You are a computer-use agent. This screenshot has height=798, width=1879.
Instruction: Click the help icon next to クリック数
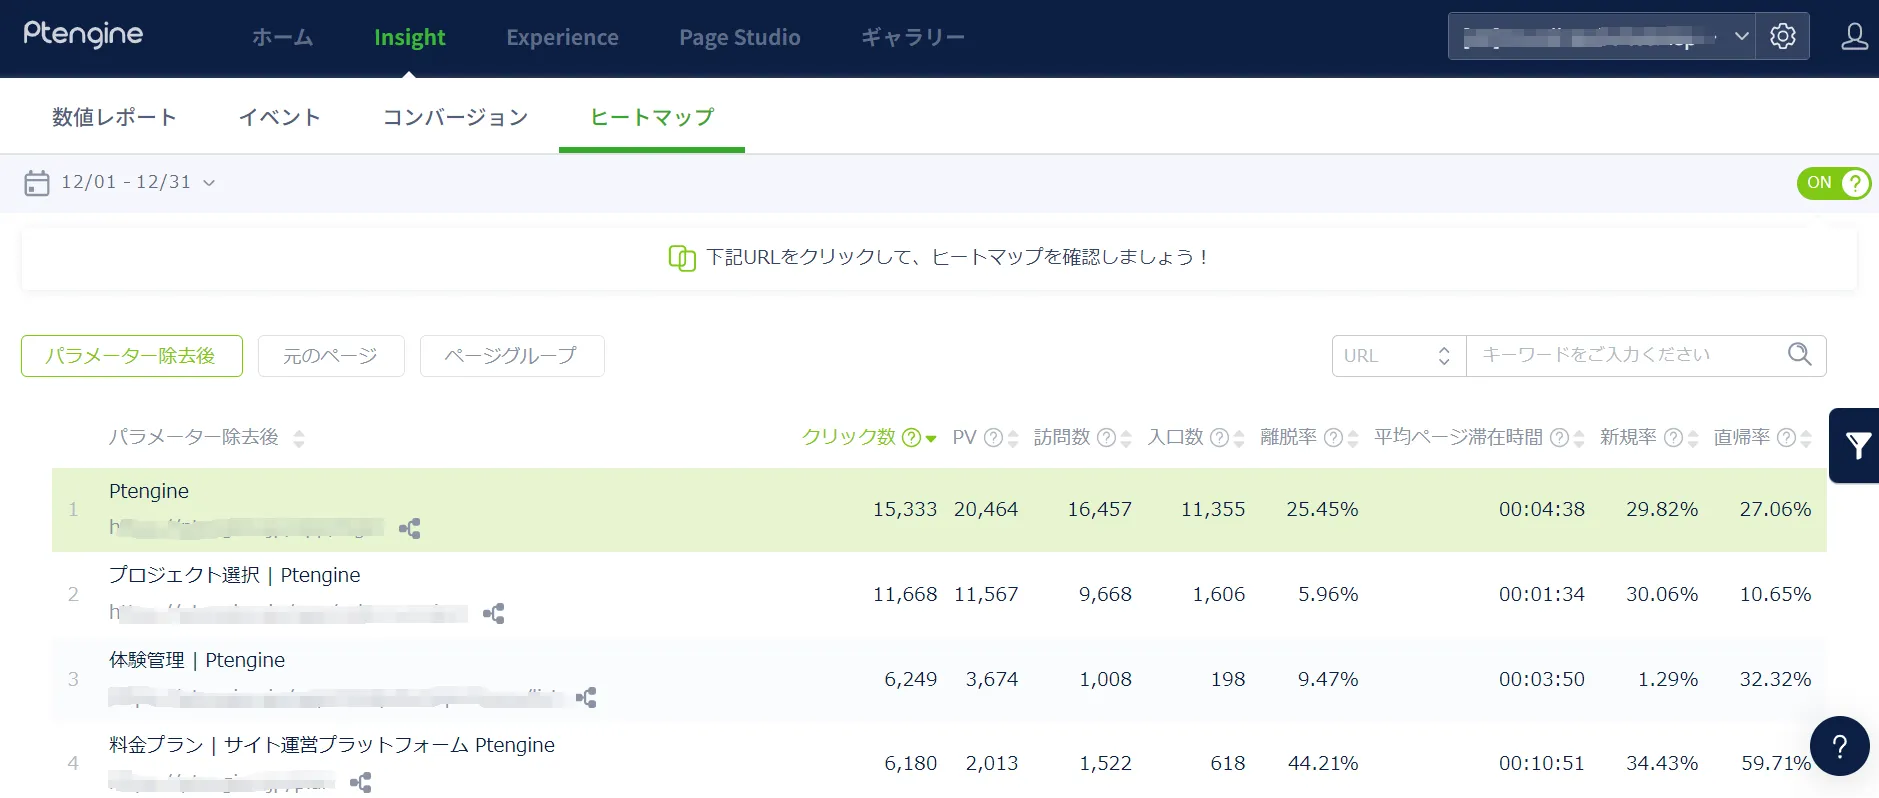pos(911,438)
